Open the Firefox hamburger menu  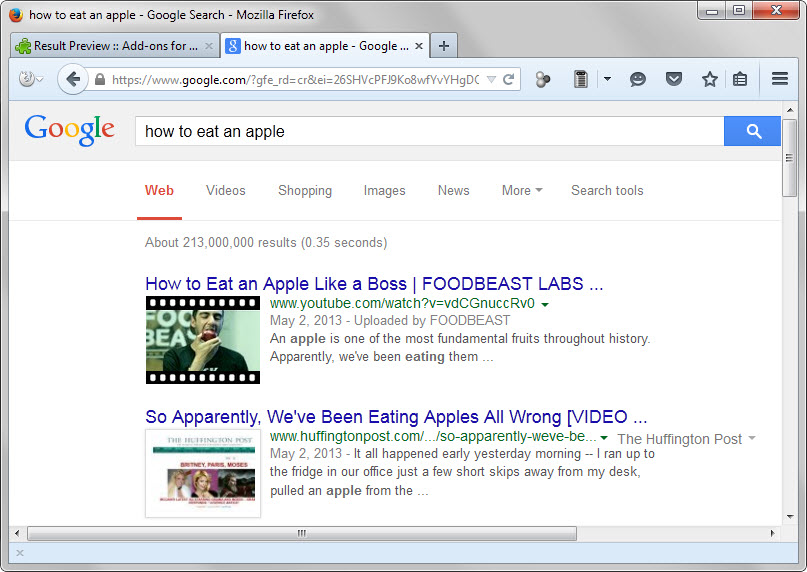pos(780,79)
